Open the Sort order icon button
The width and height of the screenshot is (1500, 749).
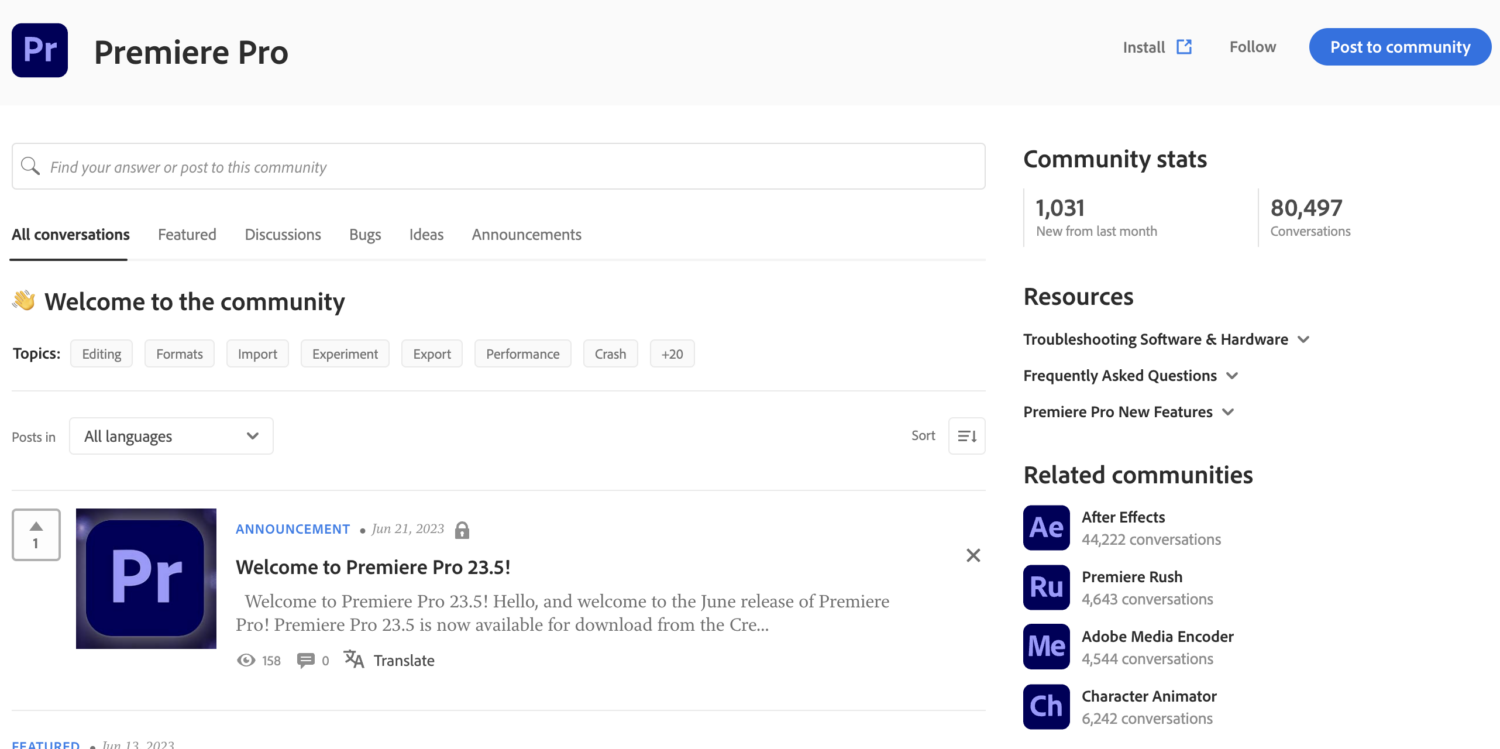pos(966,436)
